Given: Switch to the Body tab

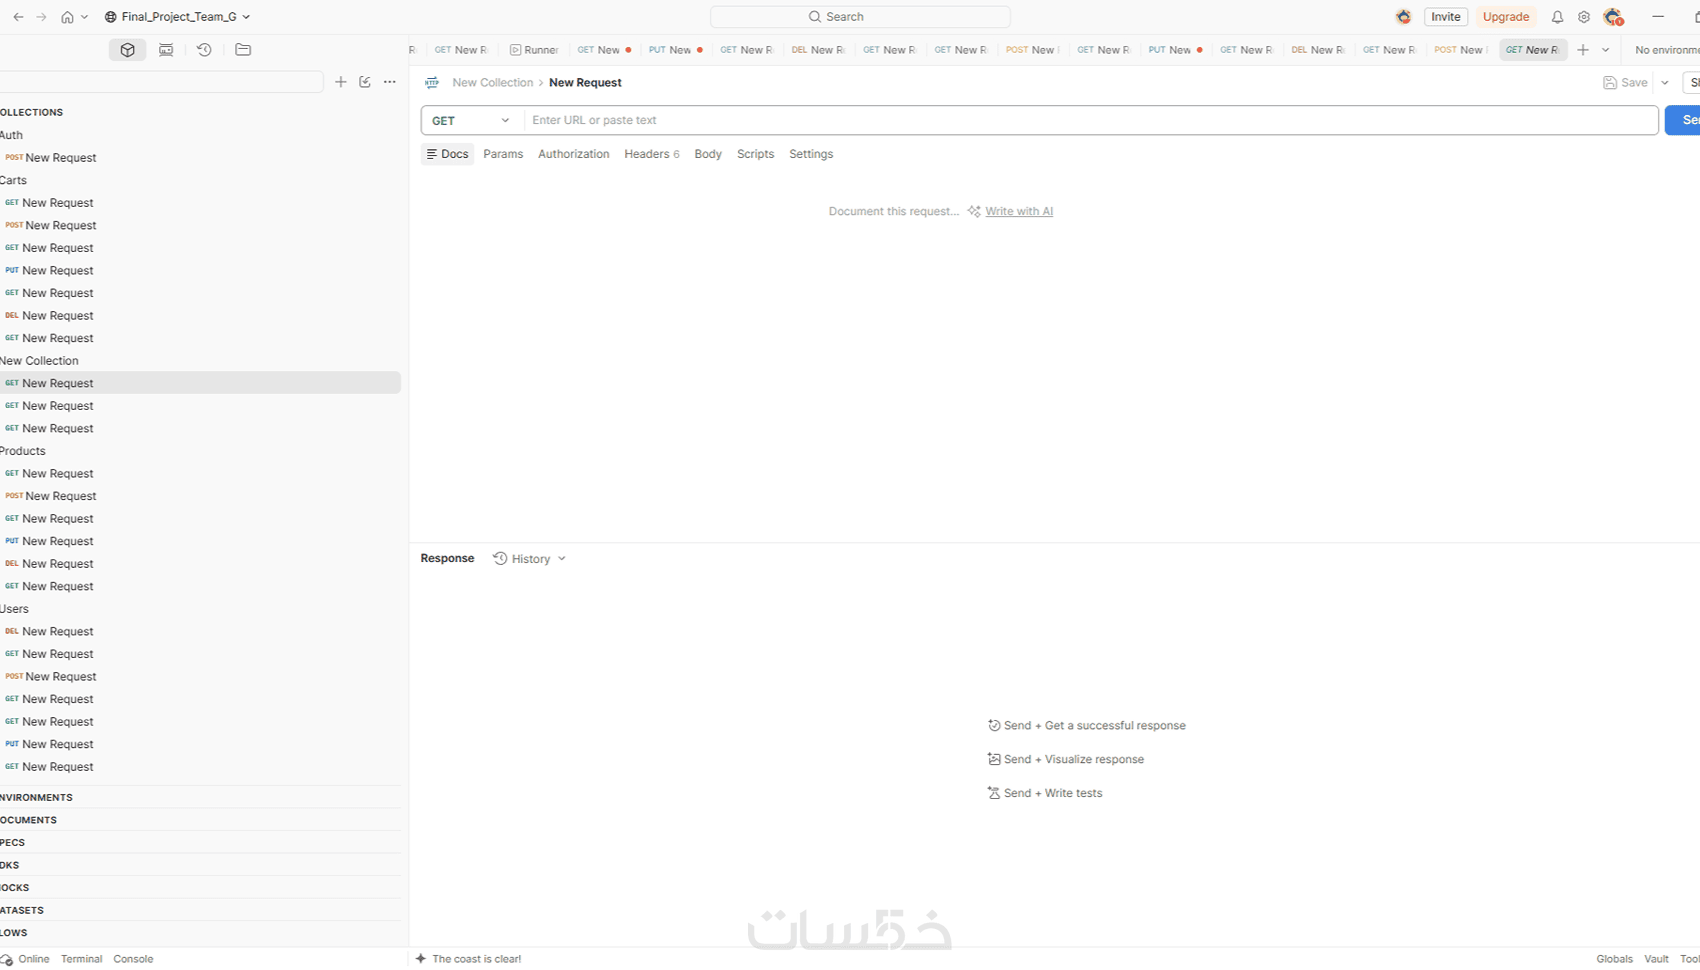Looking at the screenshot, I should click(708, 154).
